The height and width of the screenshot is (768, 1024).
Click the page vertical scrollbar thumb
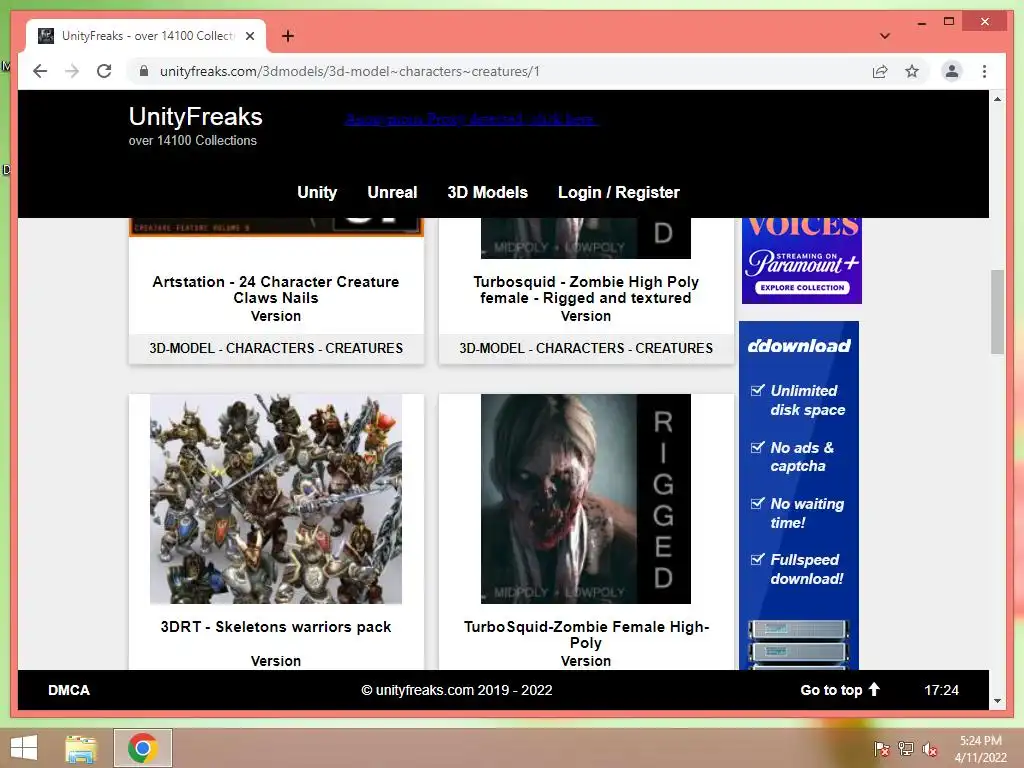pos(997,312)
